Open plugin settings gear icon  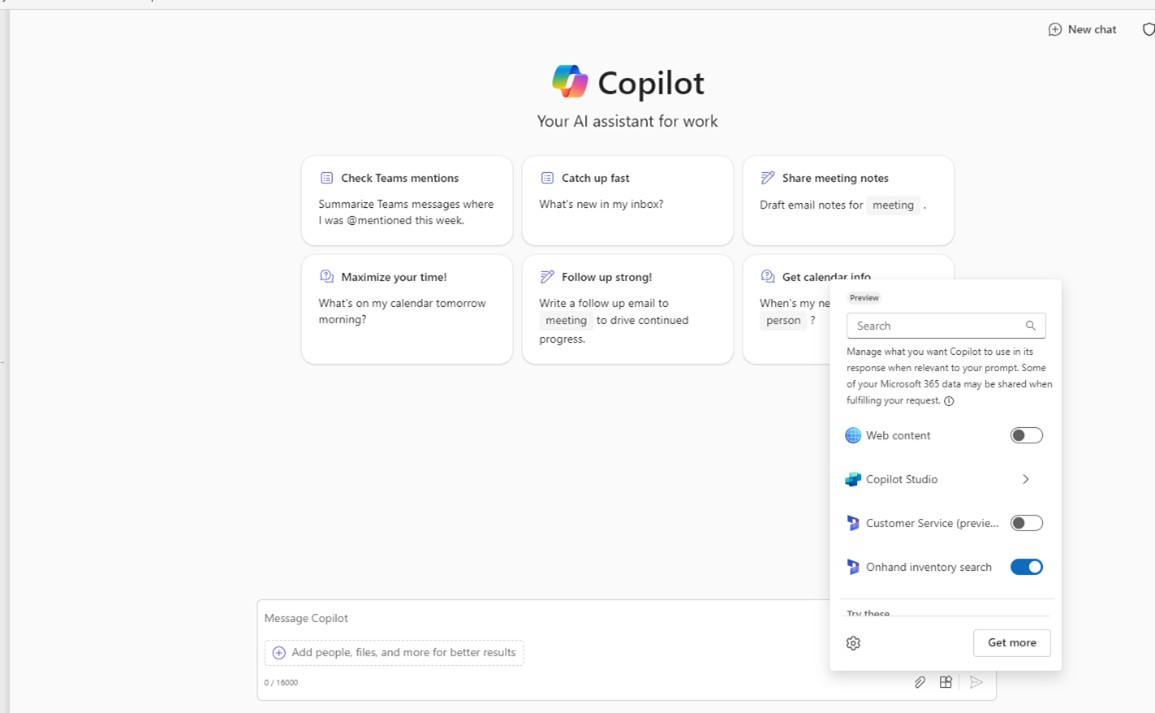point(853,643)
